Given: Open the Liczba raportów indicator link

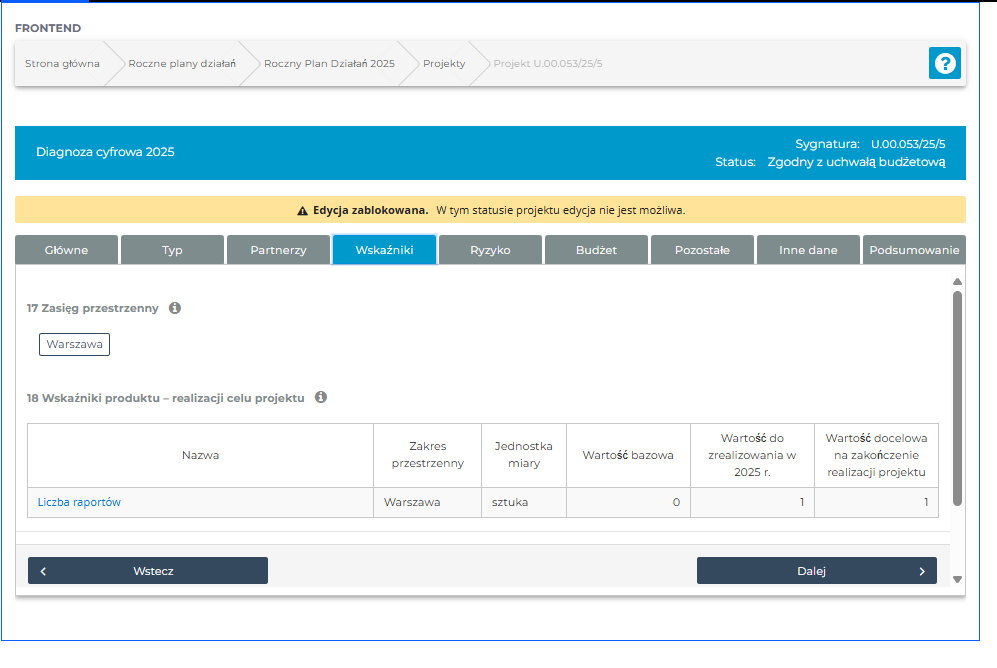Looking at the screenshot, I should click(79, 502).
